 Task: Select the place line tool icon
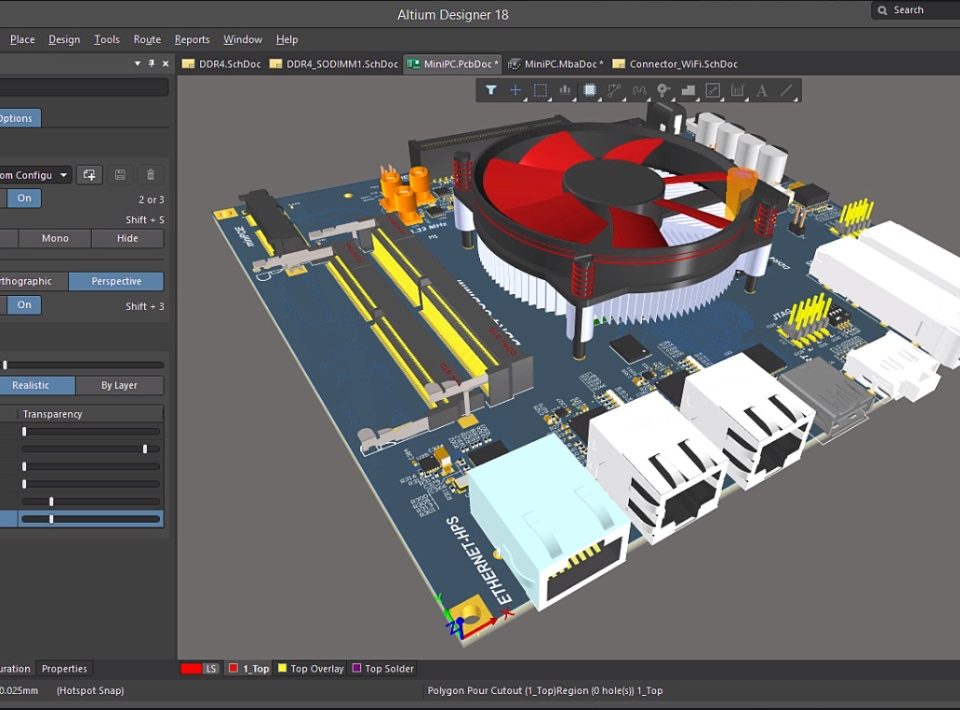click(787, 91)
